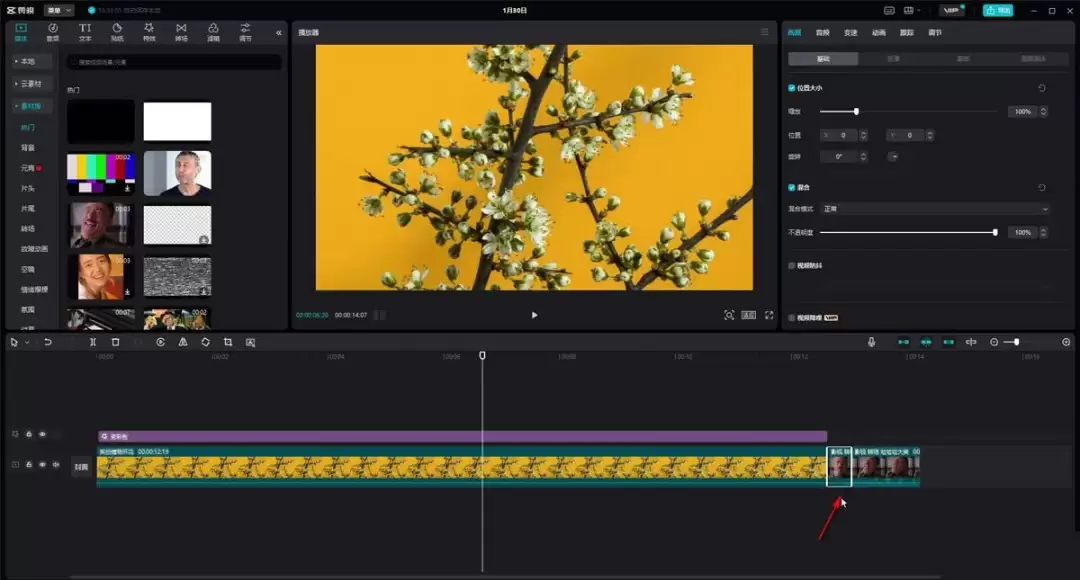Open the Text (文本) tool panel
This screenshot has height=580, width=1080.
85,32
